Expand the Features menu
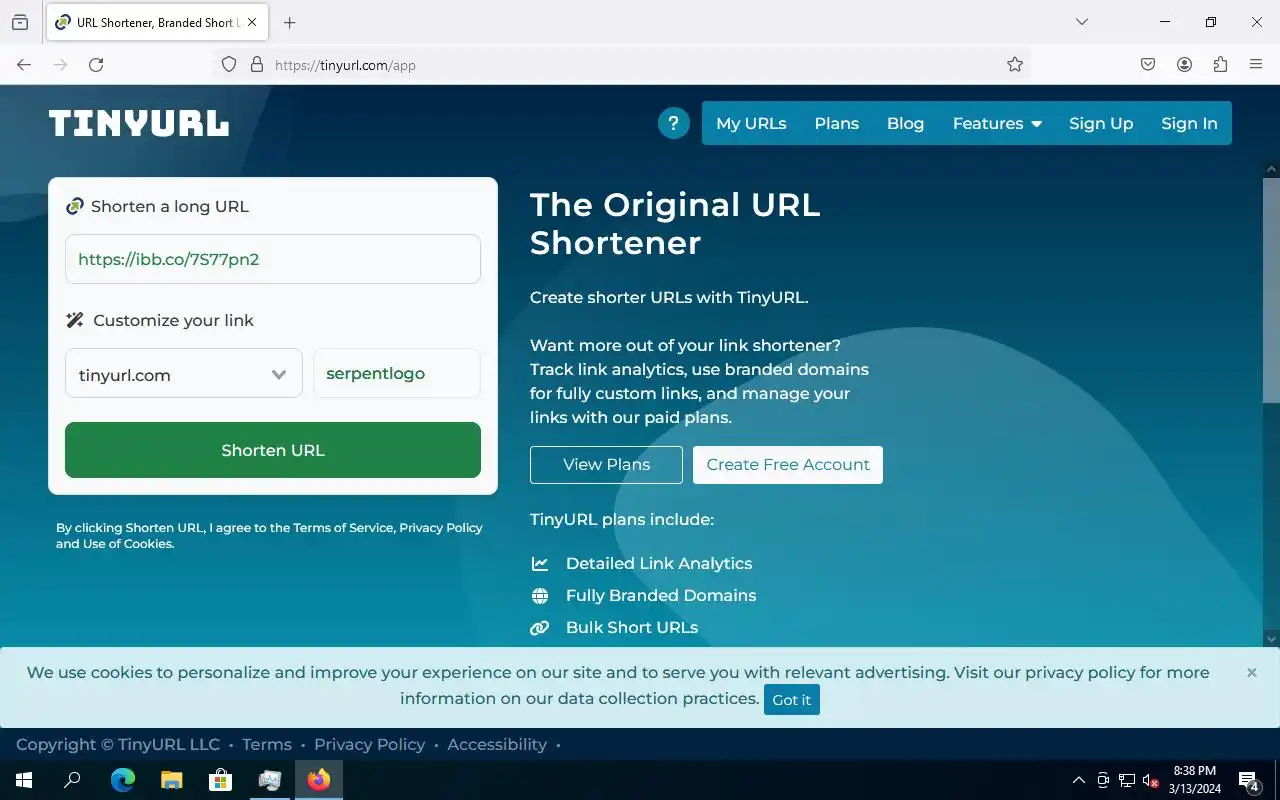The width and height of the screenshot is (1280, 800). pos(997,123)
